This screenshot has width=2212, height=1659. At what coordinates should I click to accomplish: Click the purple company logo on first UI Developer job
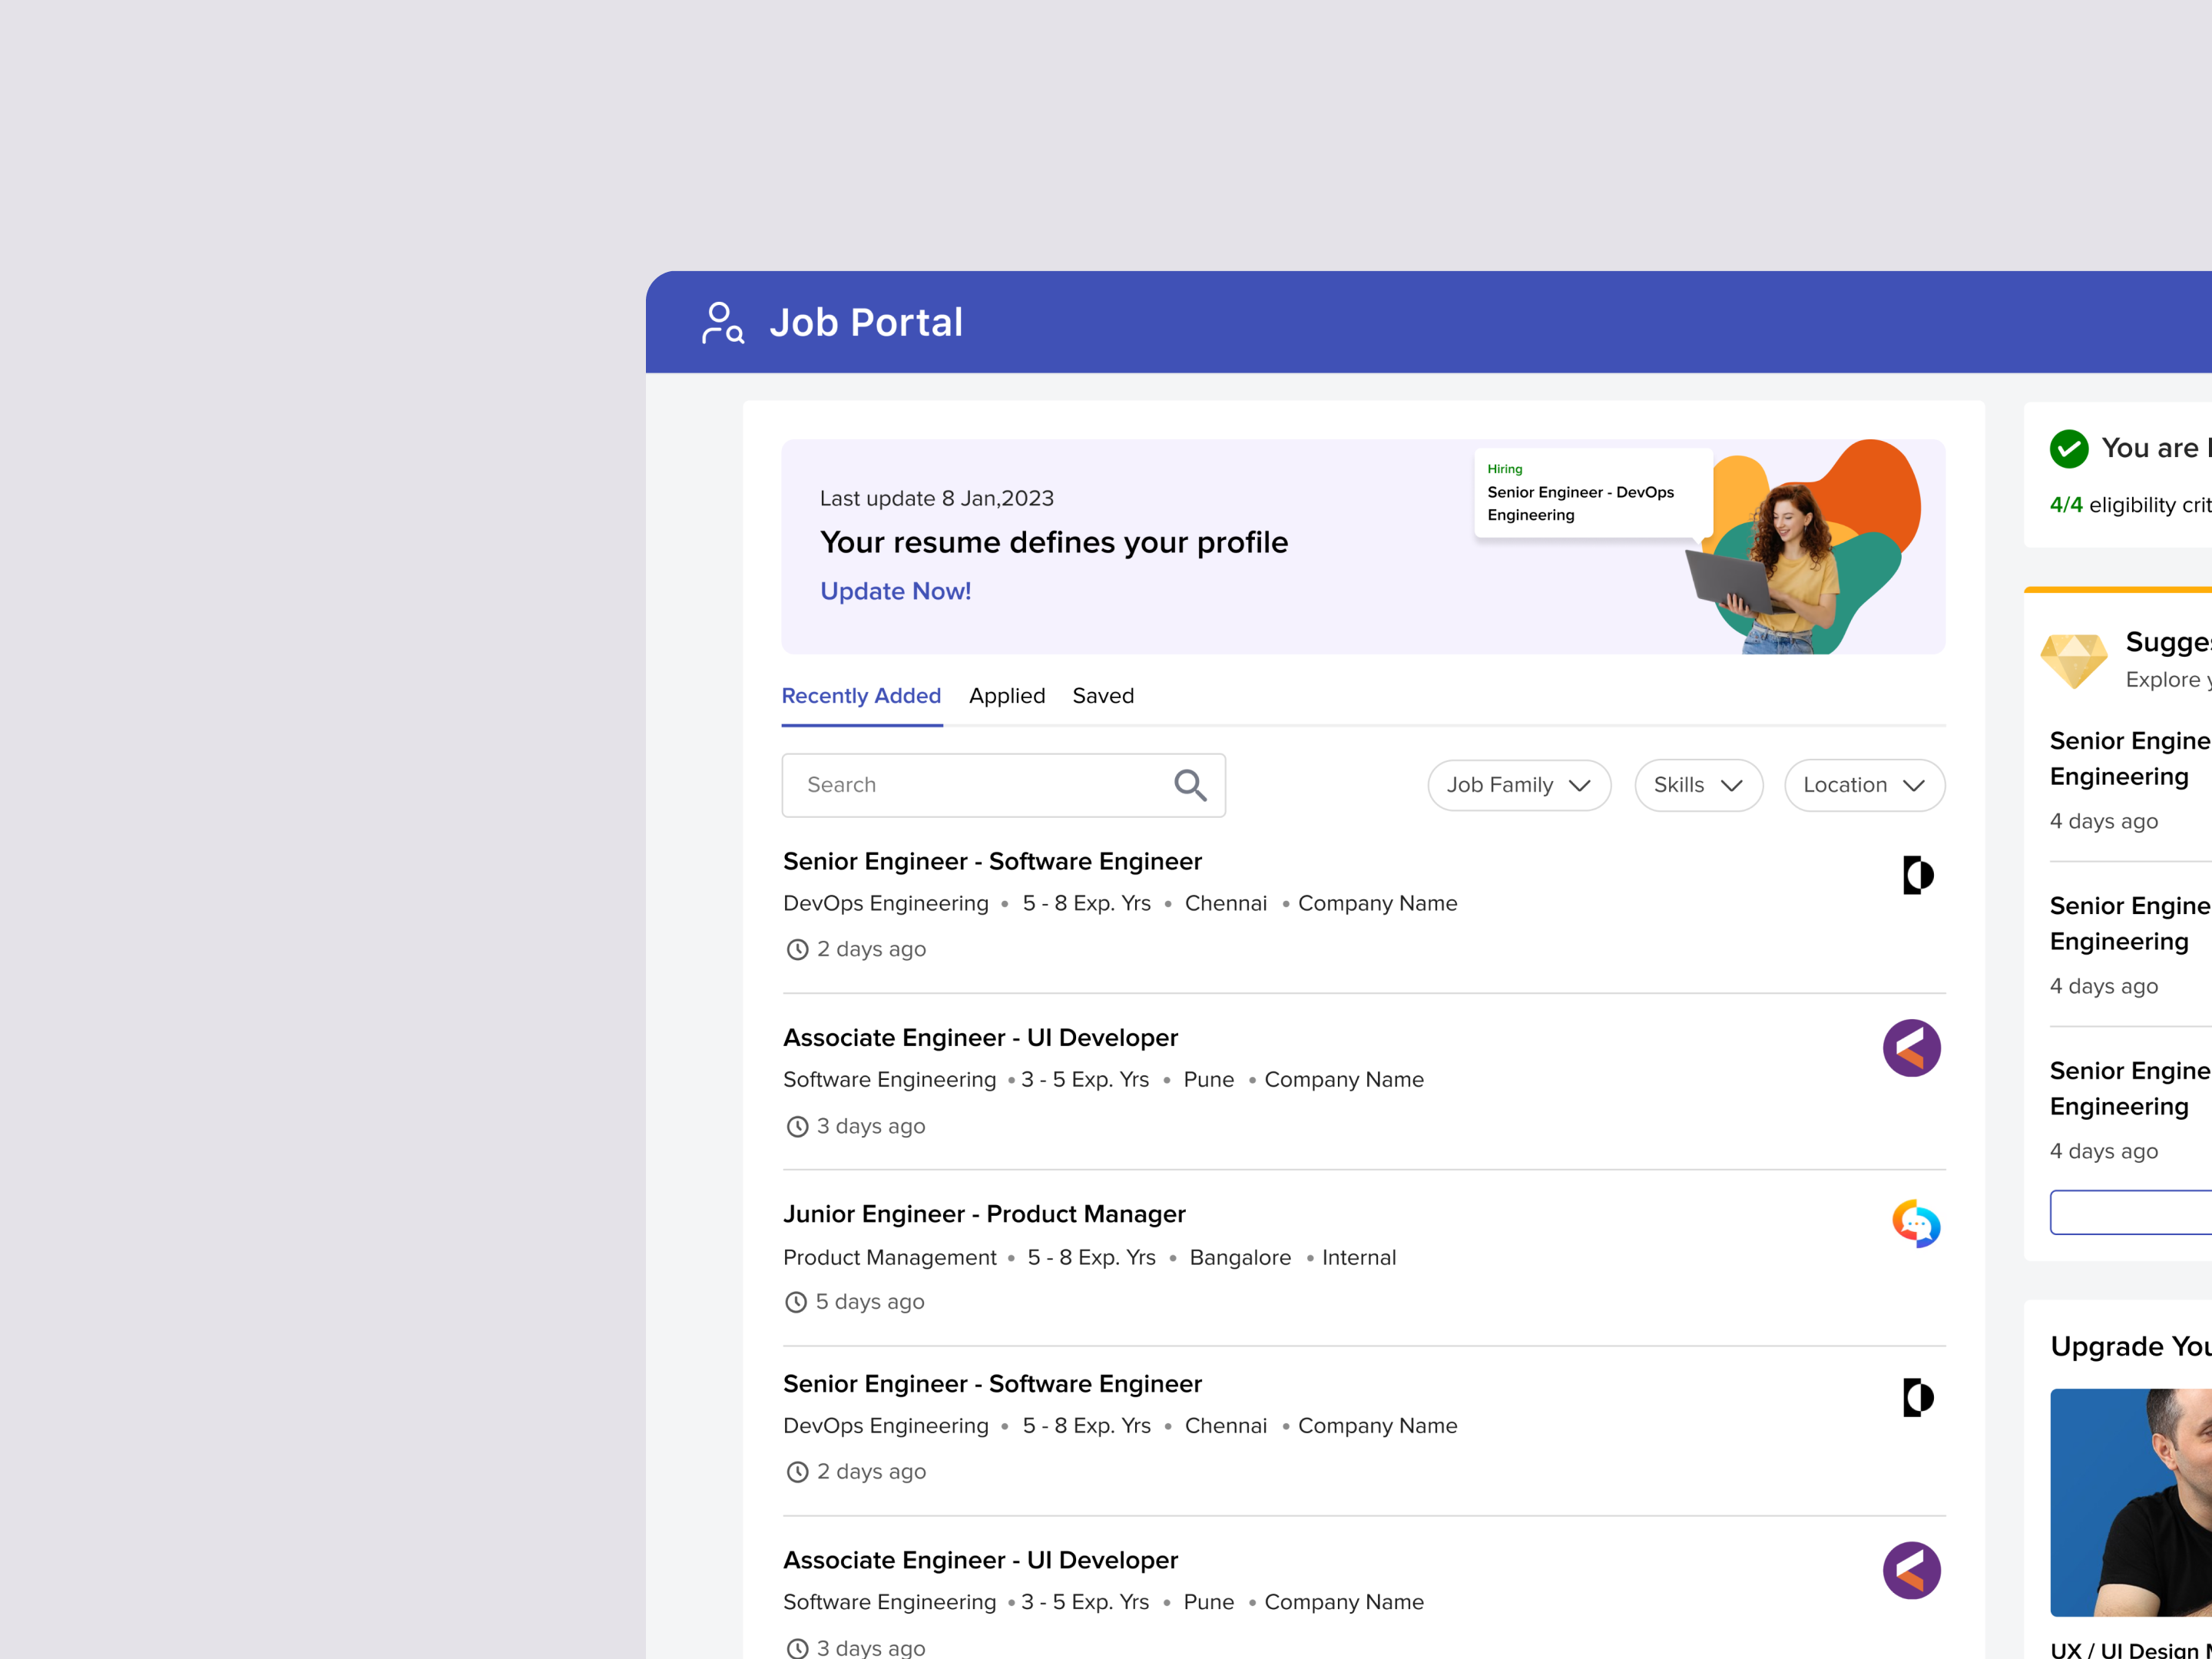click(1911, 1048)
